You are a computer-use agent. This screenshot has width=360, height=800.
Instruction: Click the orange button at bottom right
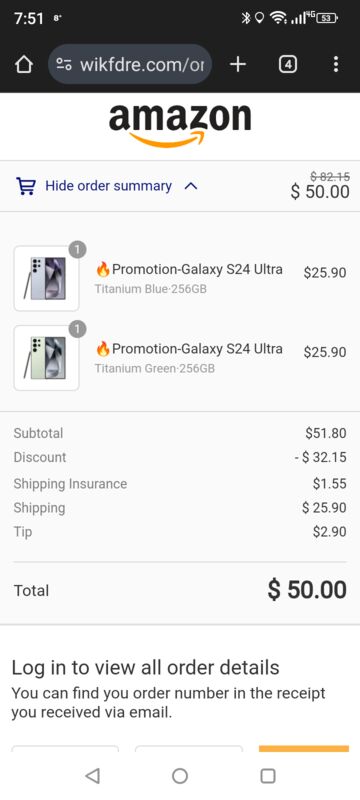click(304, 748)
